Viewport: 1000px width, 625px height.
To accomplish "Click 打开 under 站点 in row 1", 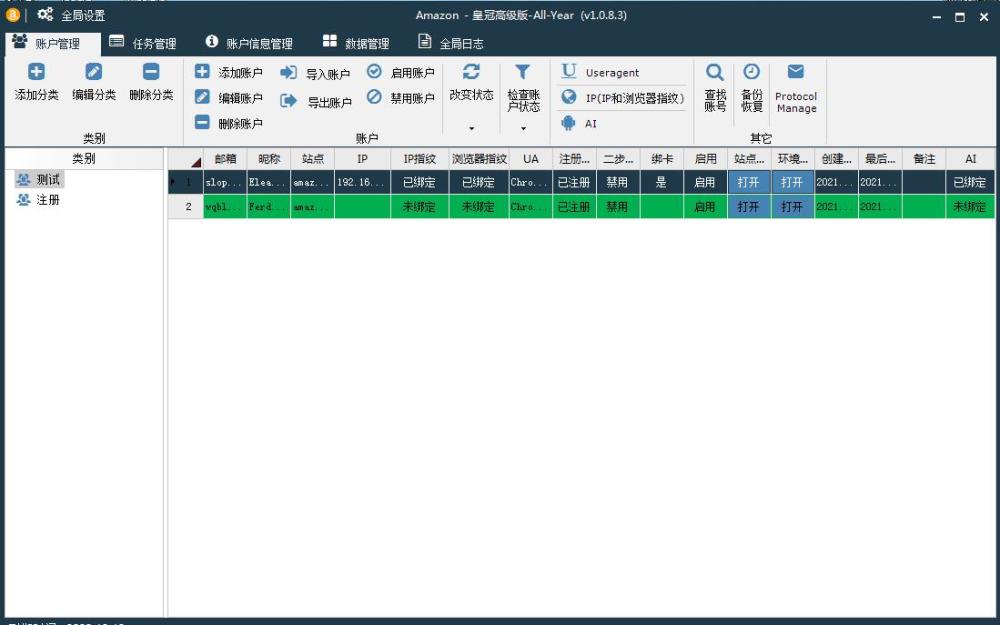I will 749,182.
